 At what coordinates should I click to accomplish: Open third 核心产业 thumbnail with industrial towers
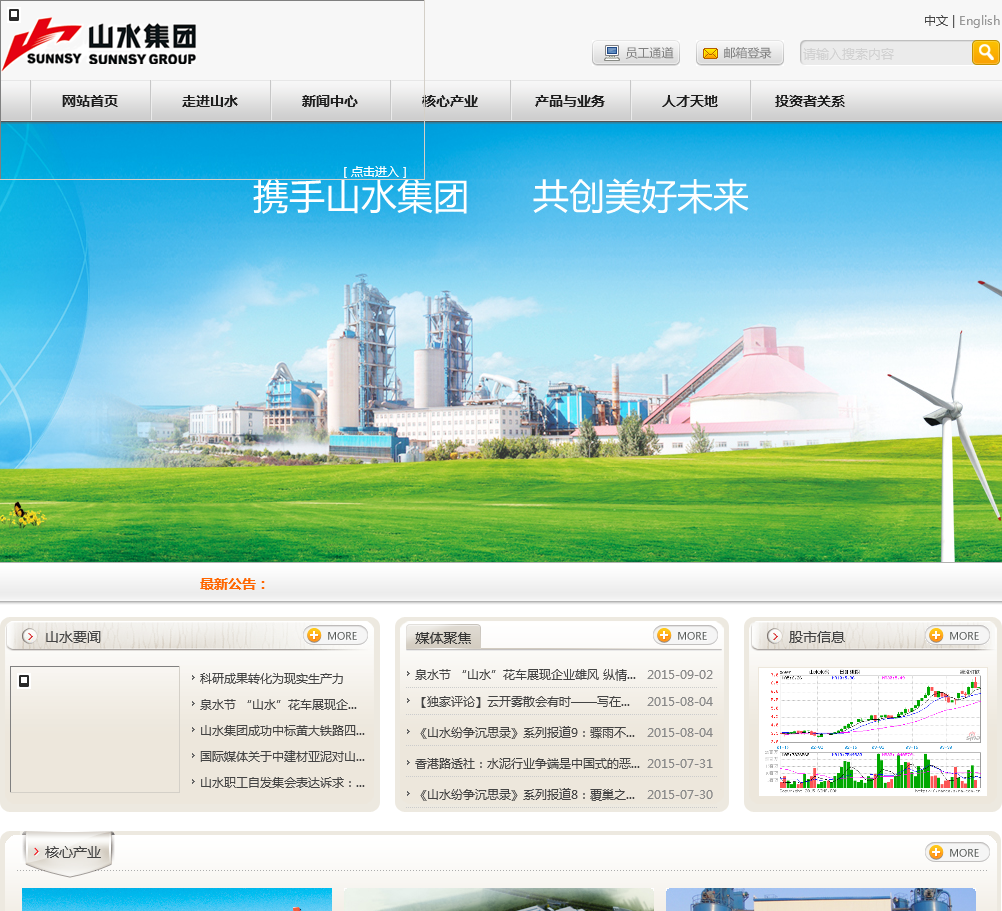pyautogui.click(x=821, y=900)
